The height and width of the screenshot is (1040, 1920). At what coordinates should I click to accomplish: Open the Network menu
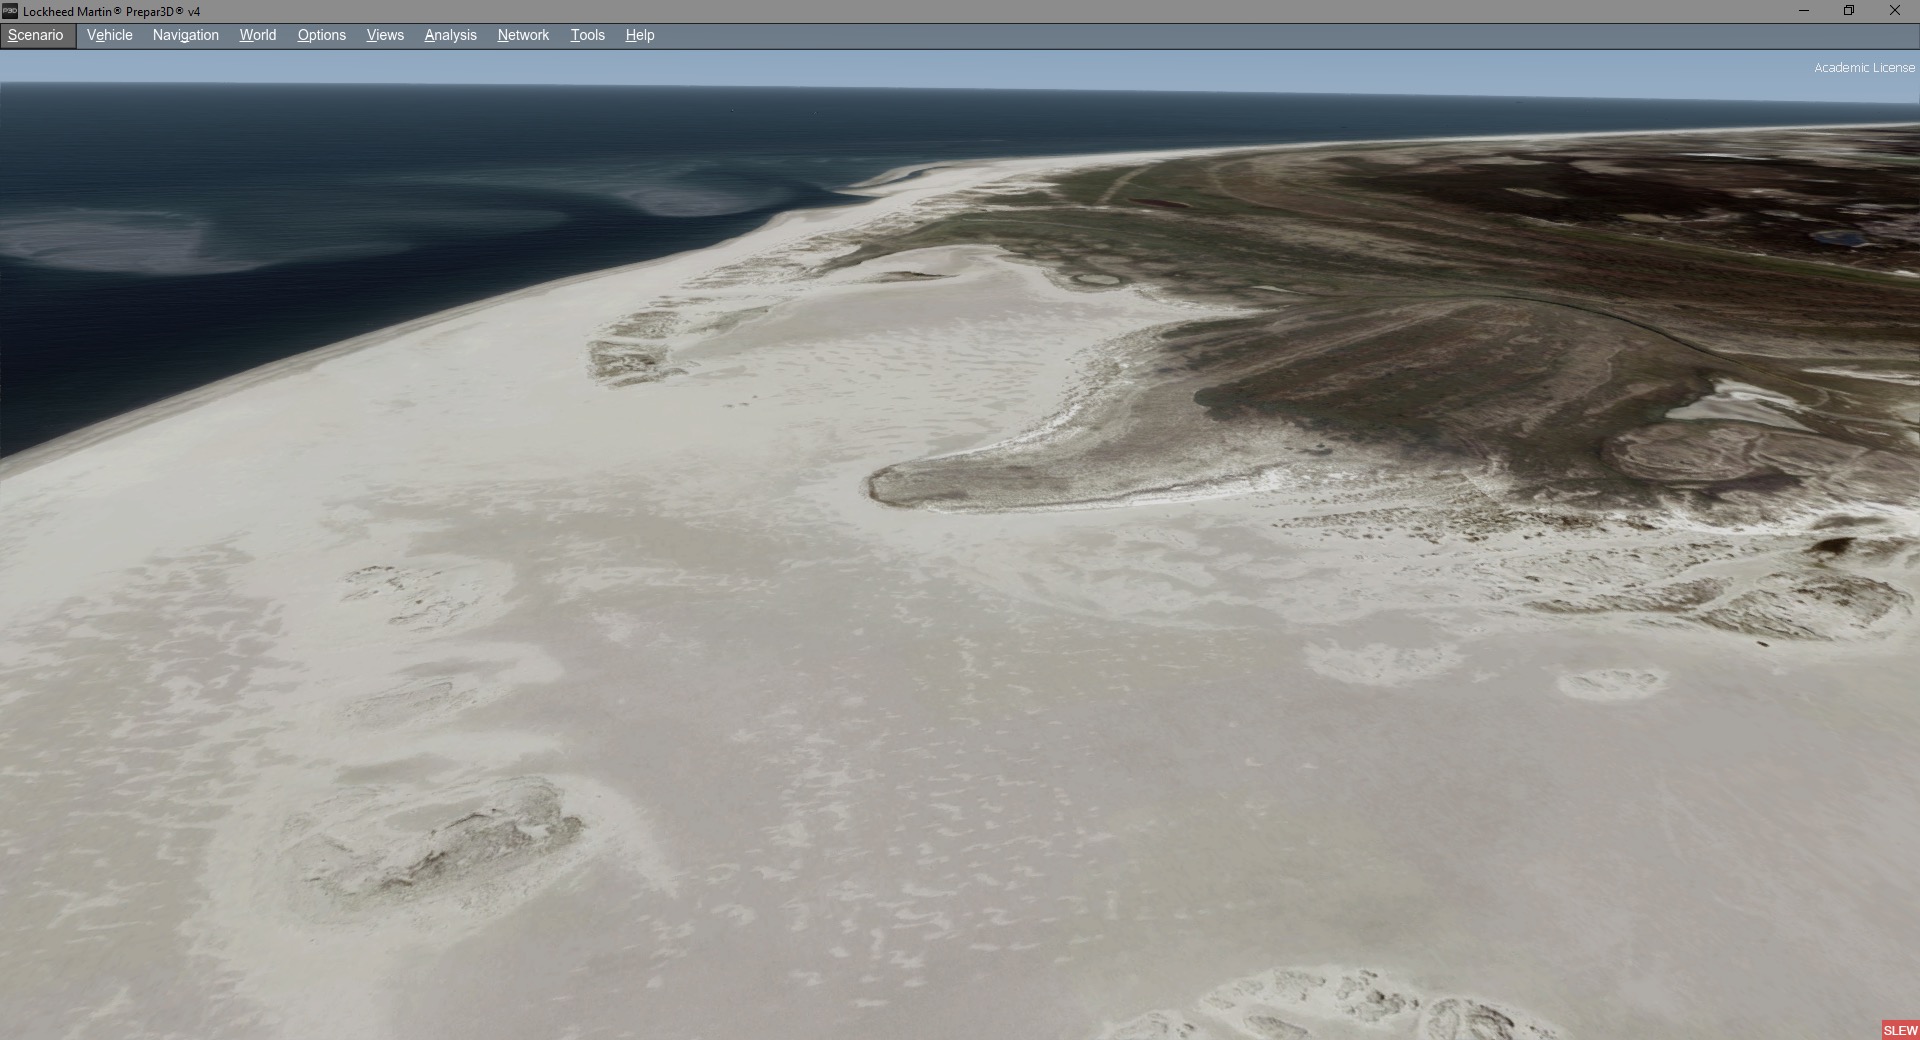coord(523,35)
